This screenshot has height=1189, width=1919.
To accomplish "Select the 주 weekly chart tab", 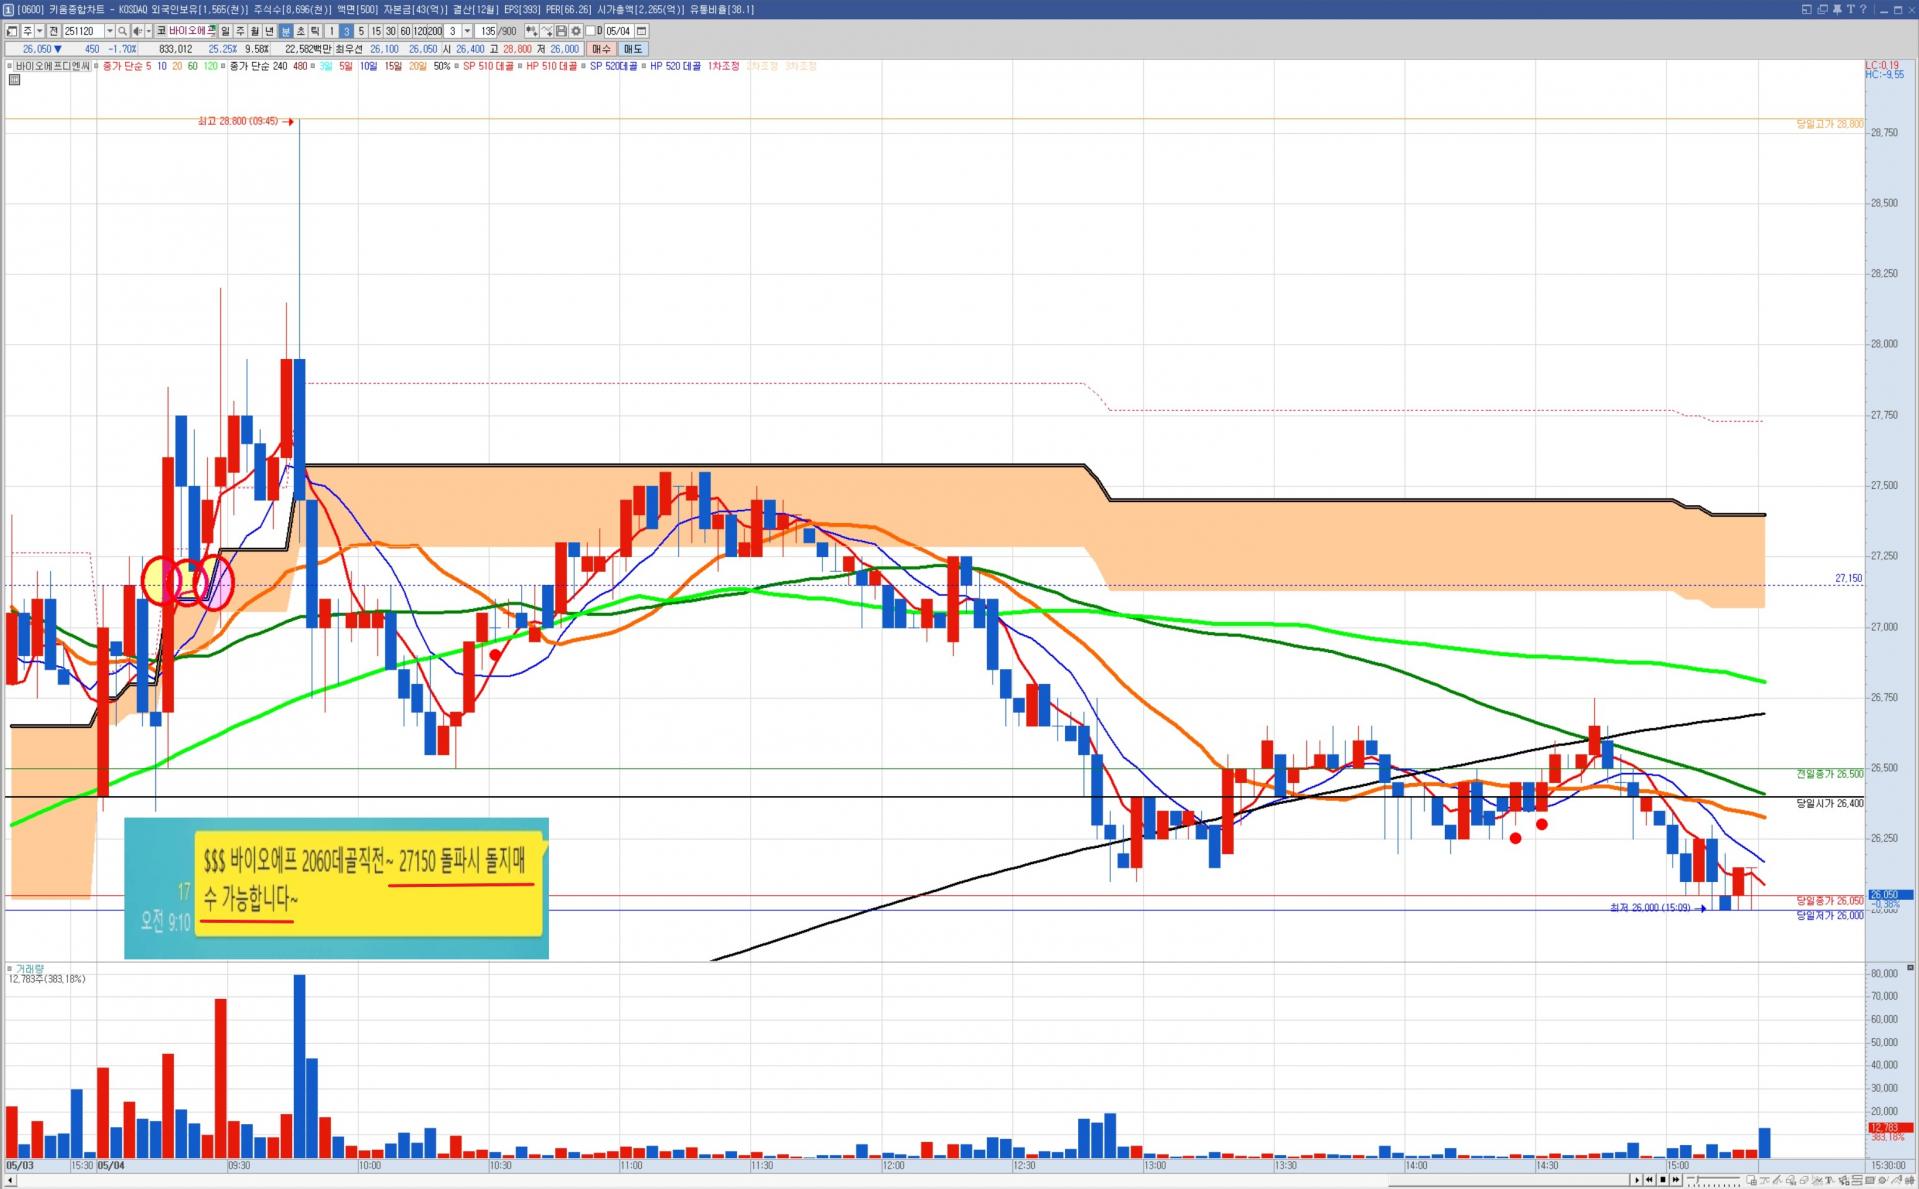I will pyautogui.click(x=240, y=31).
